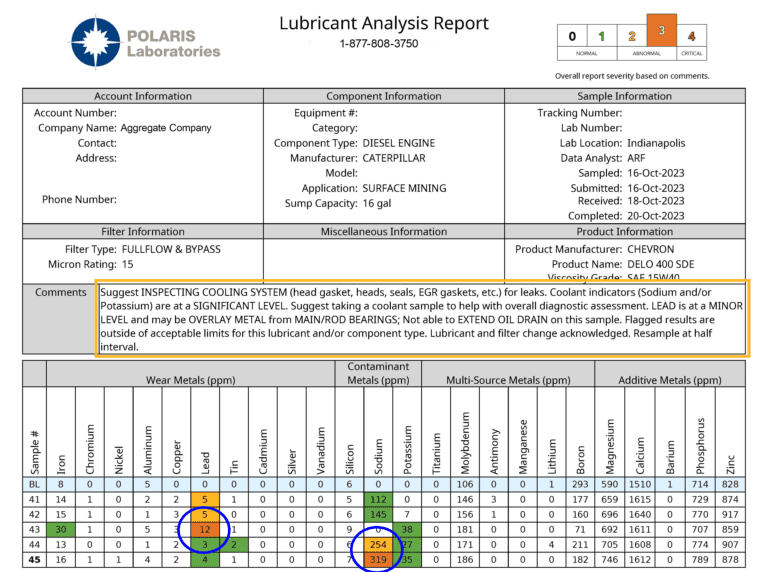Click sample number 41 row label
The image size is (768, 572).
click(34, 500)
